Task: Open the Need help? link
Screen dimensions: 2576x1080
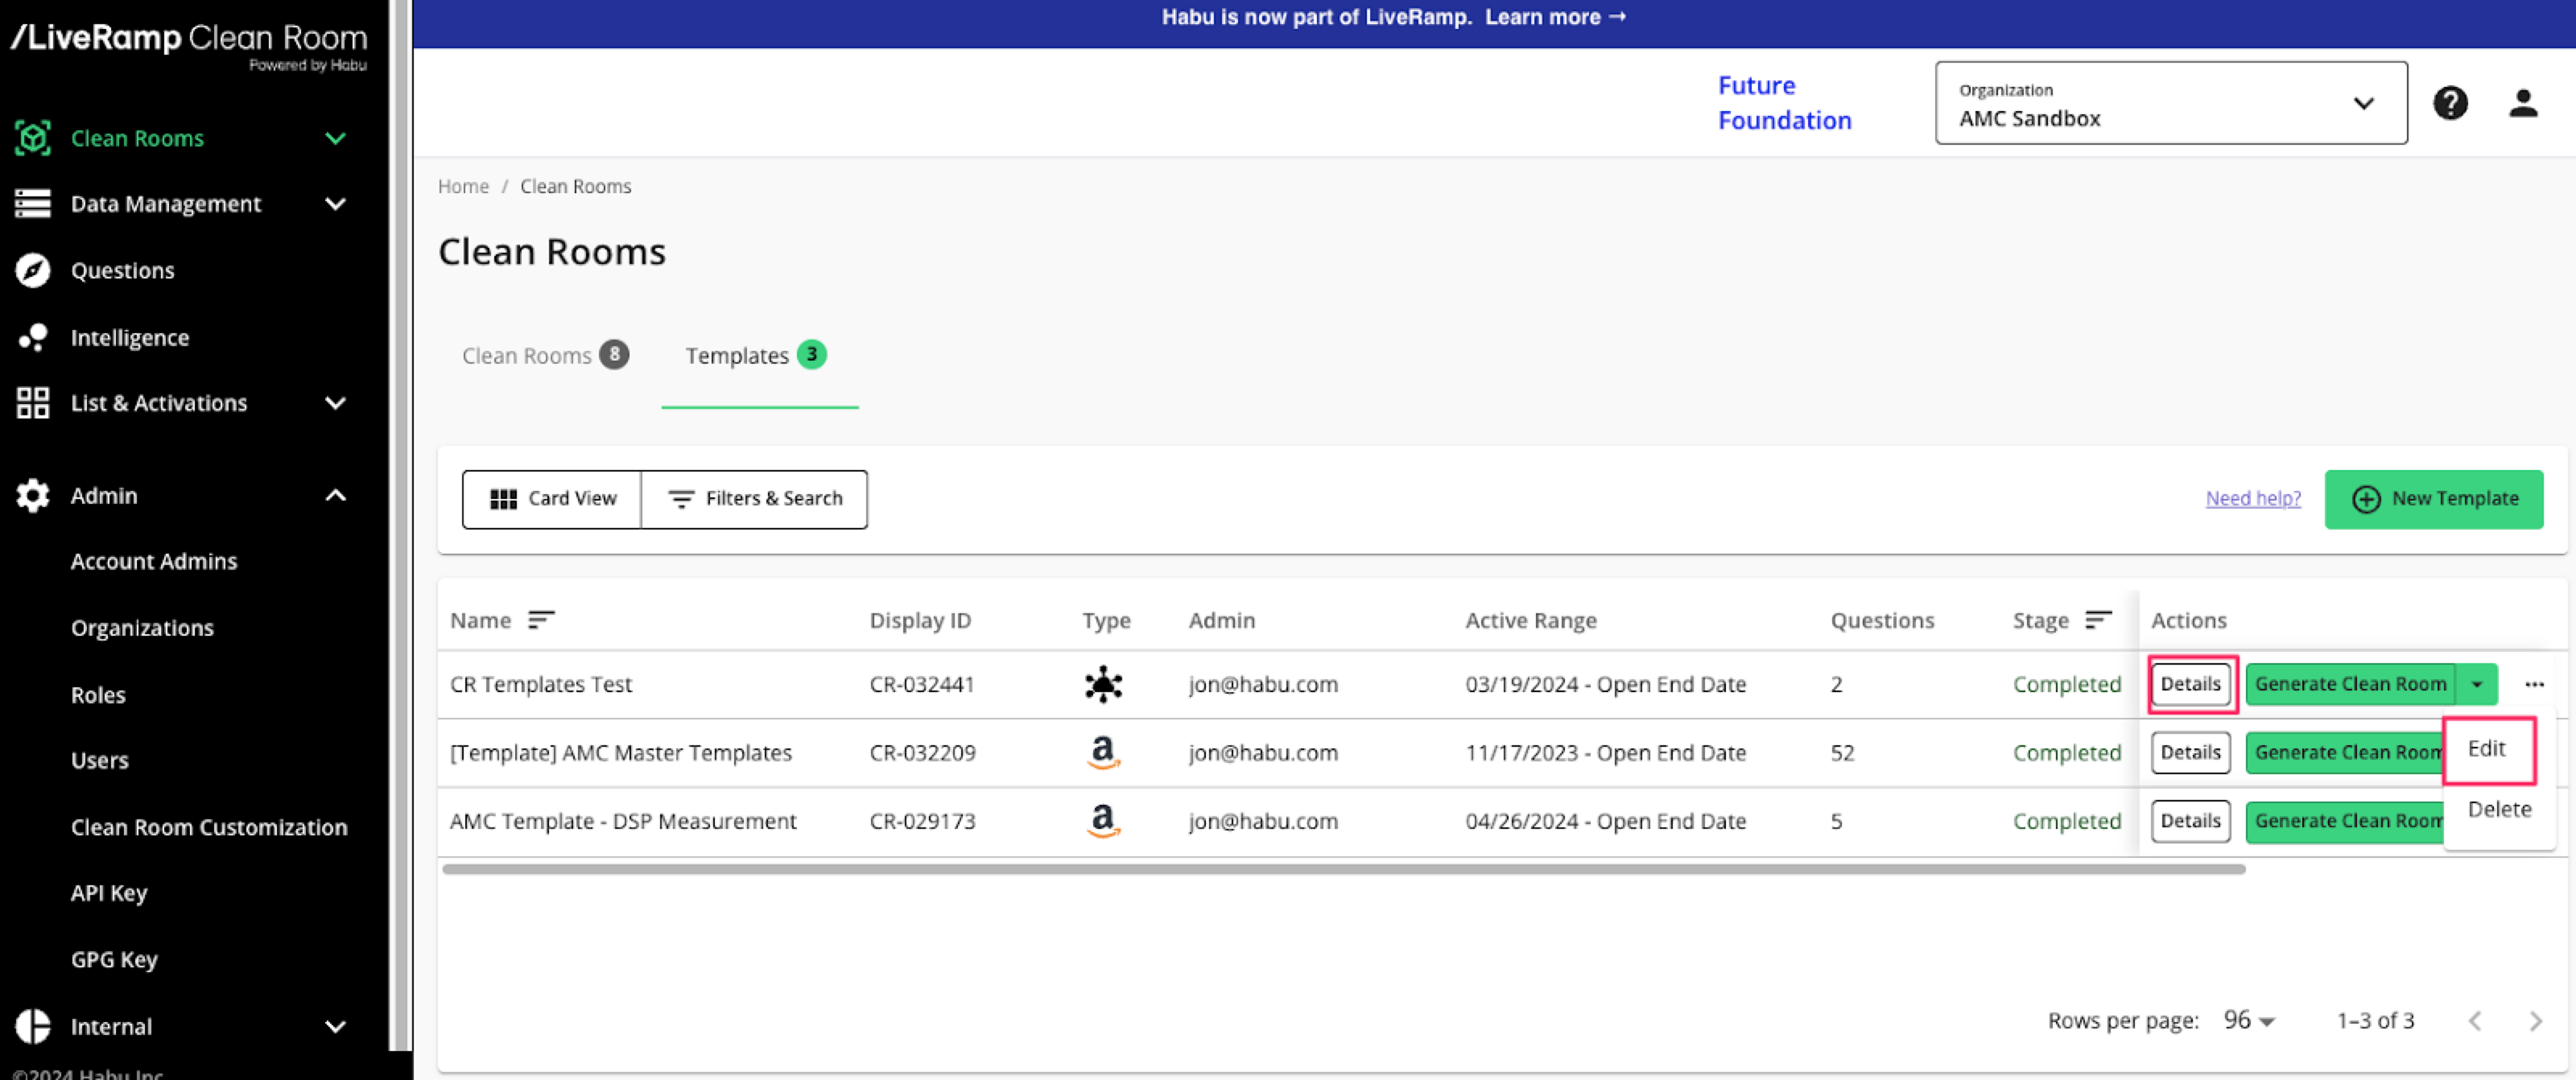Action: [x=2252, y=498]
